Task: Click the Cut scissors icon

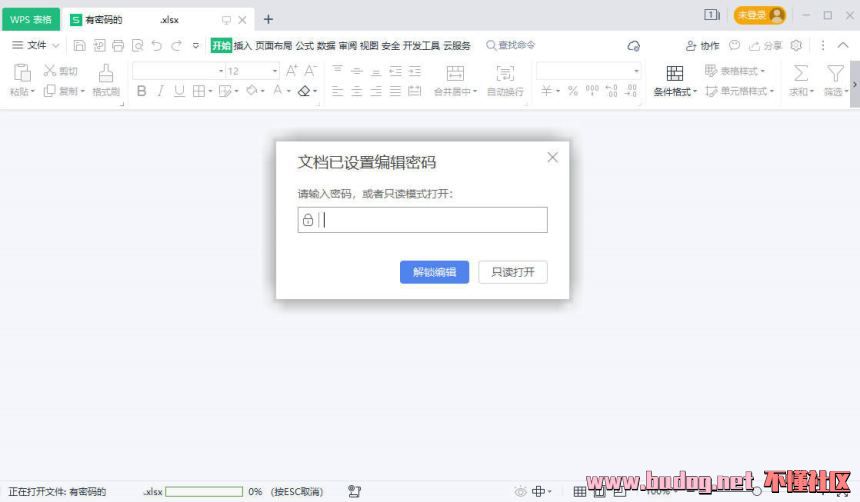Action: pos(49,70)
